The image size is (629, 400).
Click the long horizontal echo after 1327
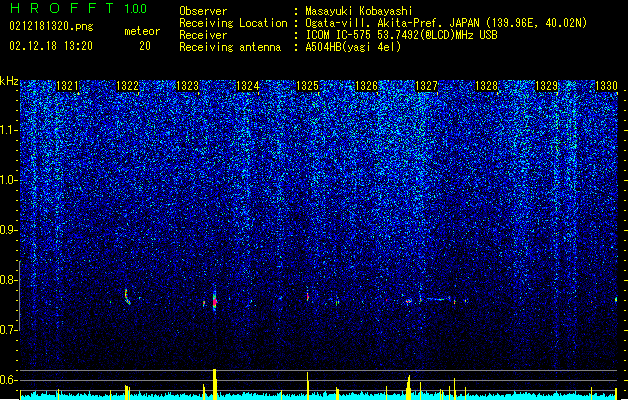(x=437, y=299)
